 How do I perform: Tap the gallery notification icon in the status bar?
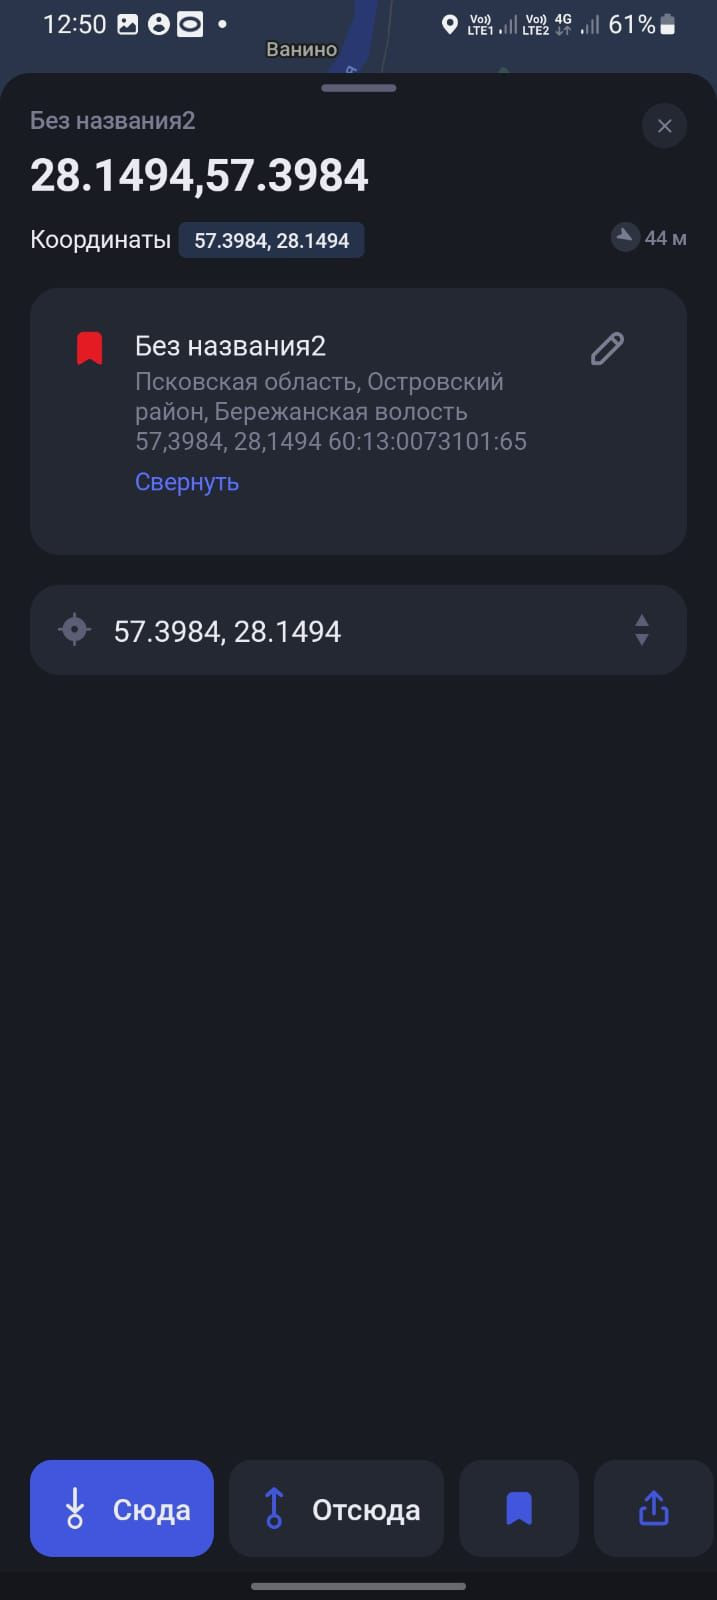coord(128,25)
